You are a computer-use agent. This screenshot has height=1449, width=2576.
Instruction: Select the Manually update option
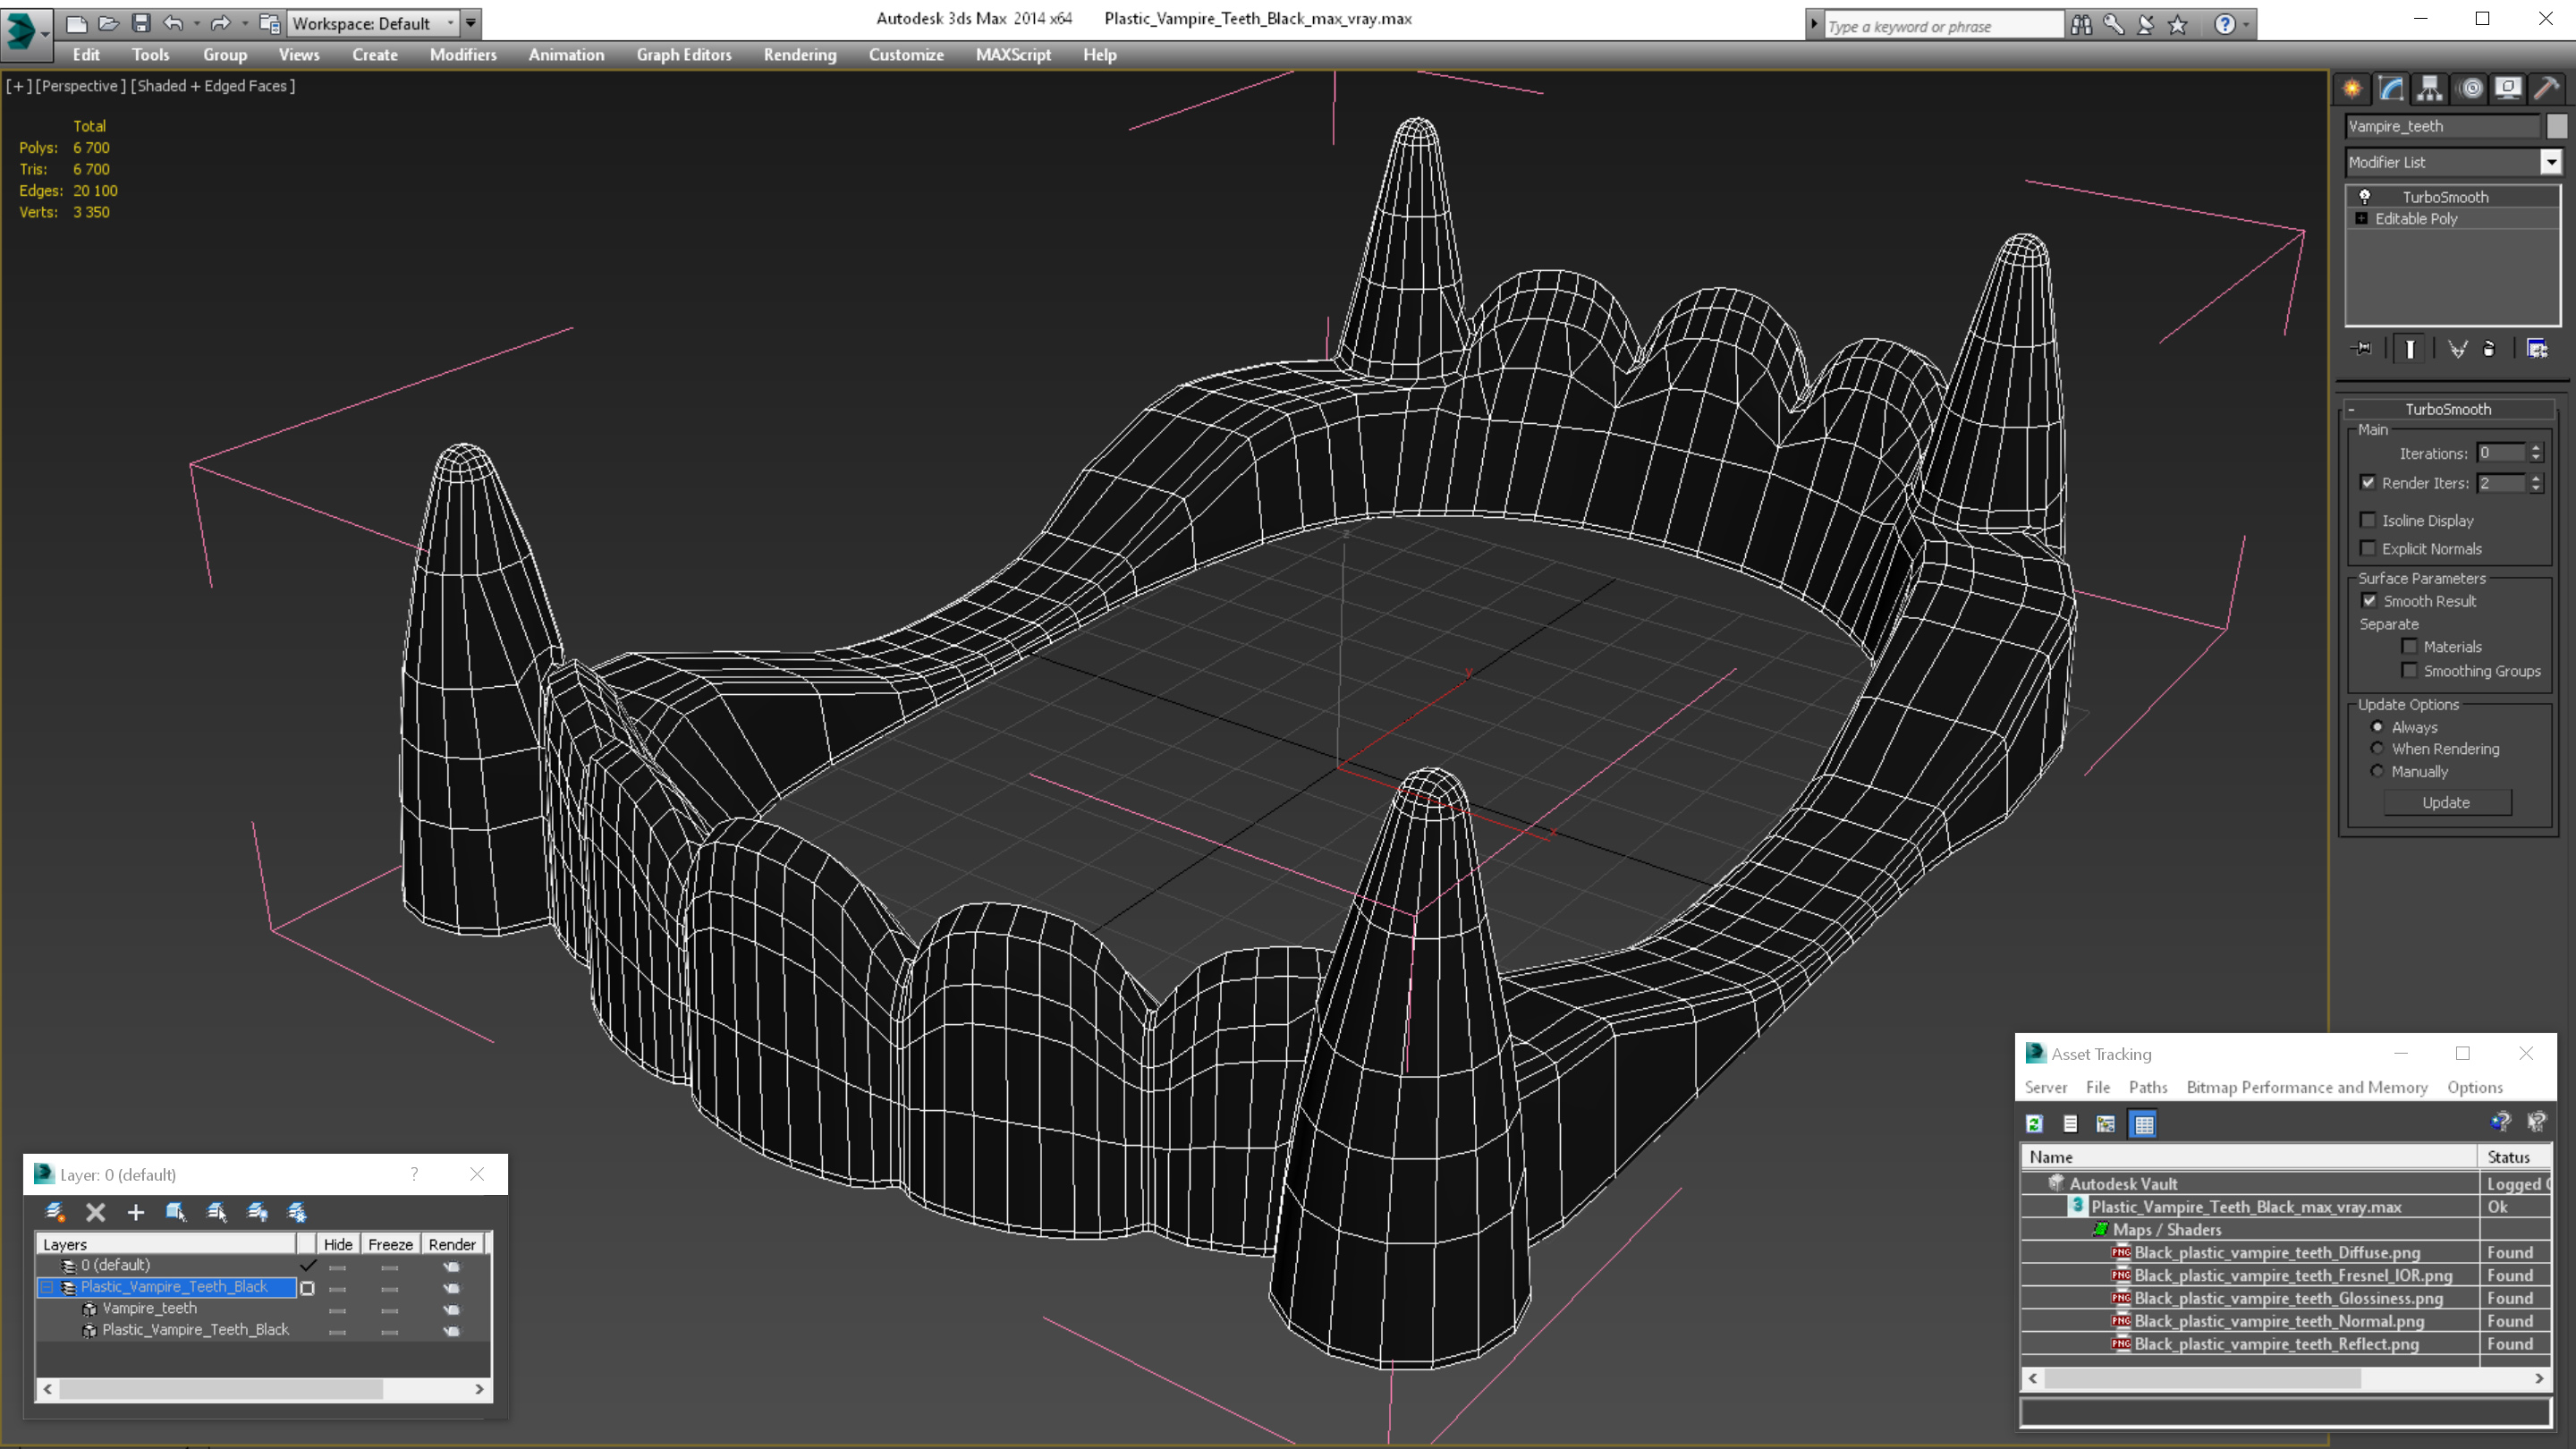[x=2378, y=771]
